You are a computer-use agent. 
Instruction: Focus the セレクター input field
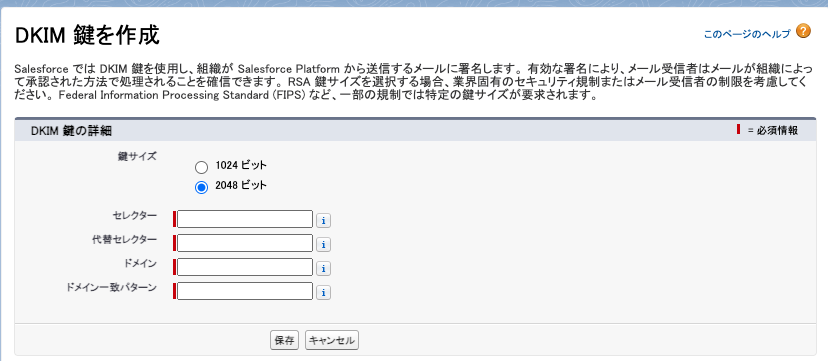[245, 219]
